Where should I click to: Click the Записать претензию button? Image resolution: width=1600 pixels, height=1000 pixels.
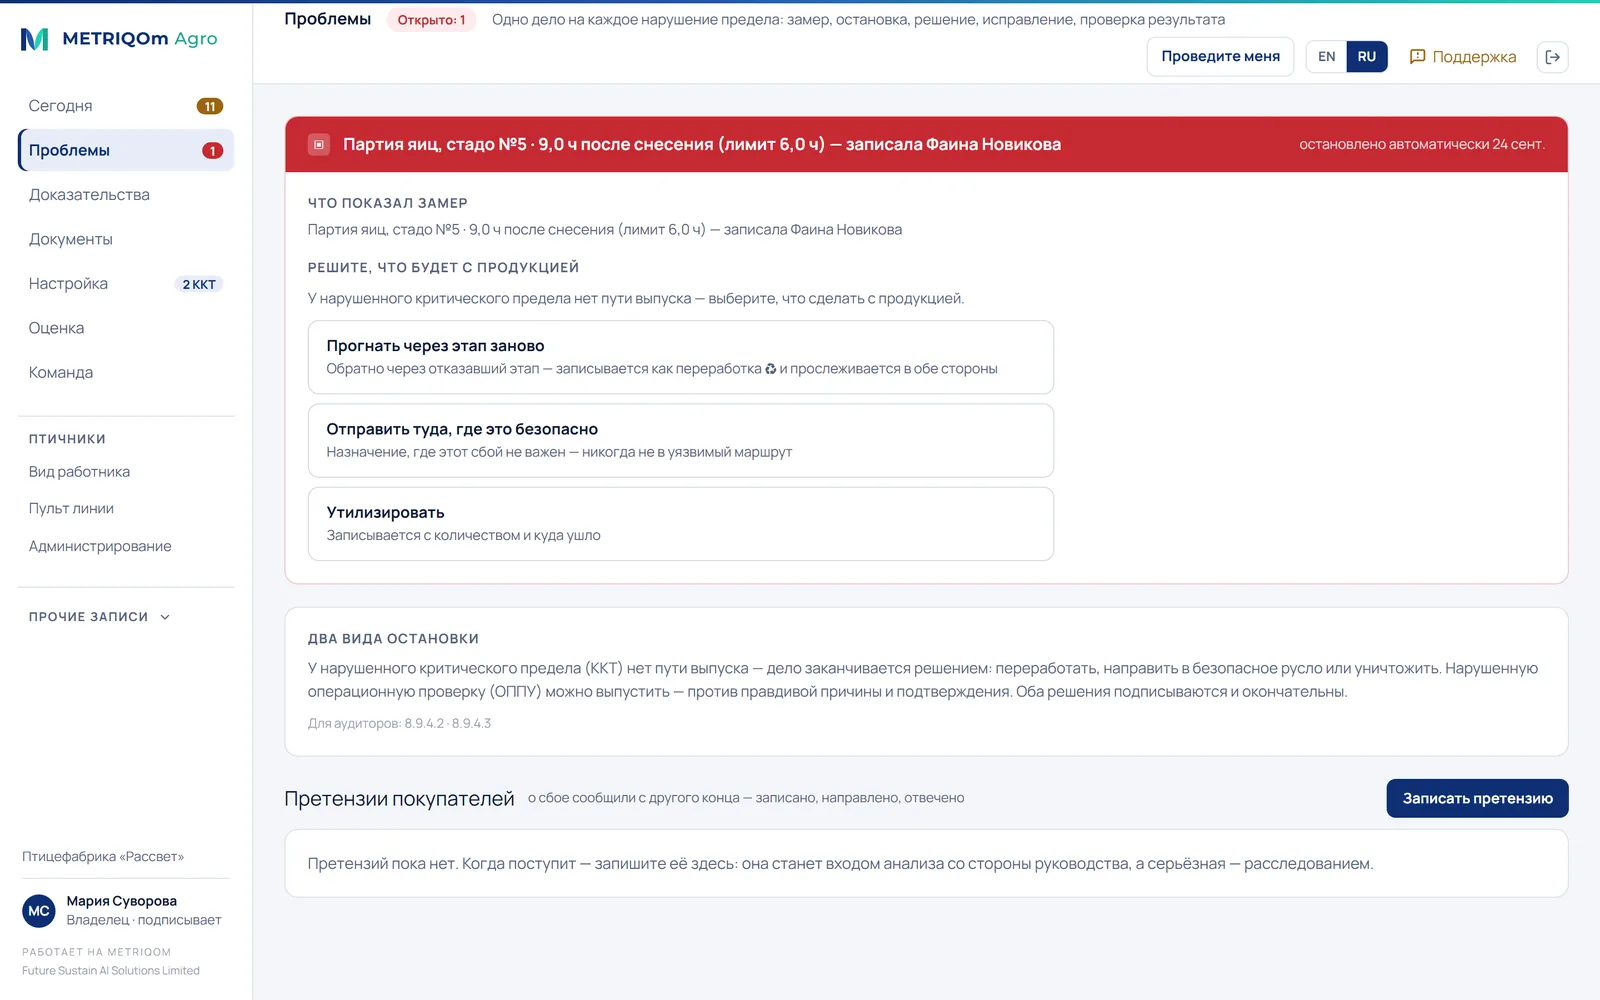(x=1477, y=798)
